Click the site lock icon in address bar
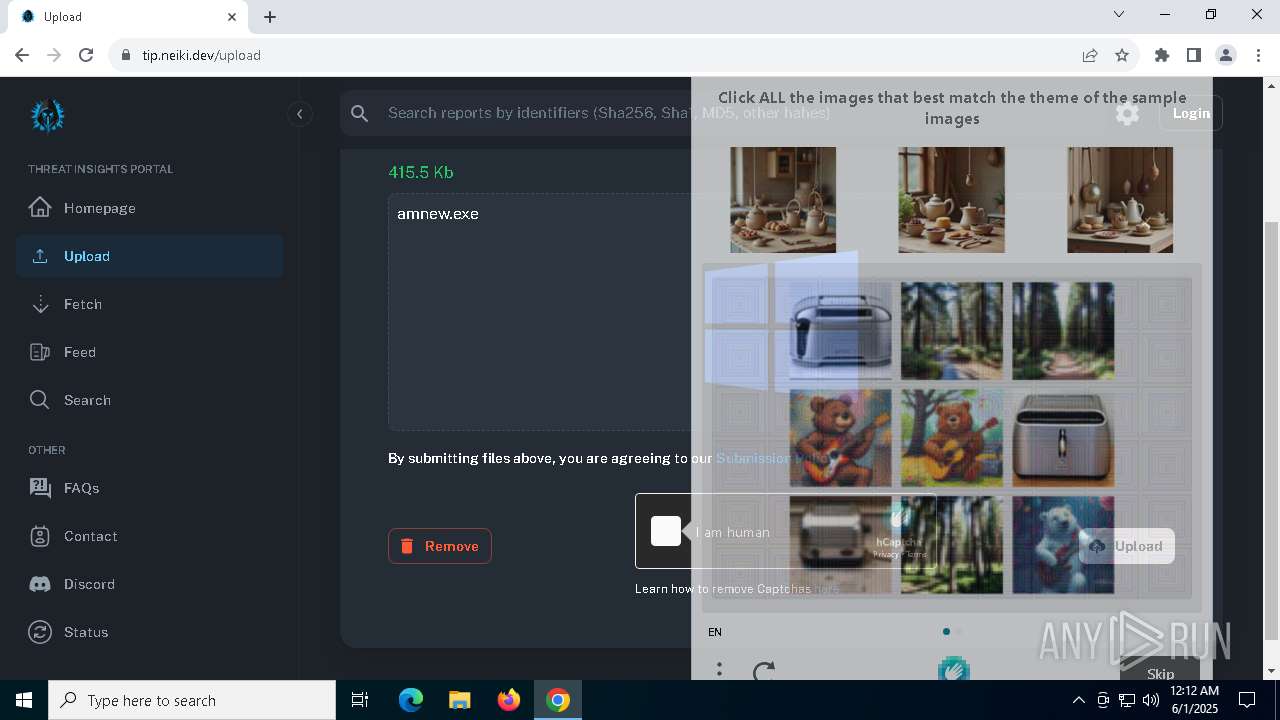Screen dimensions: 1280x720 (x=126, y=55)
